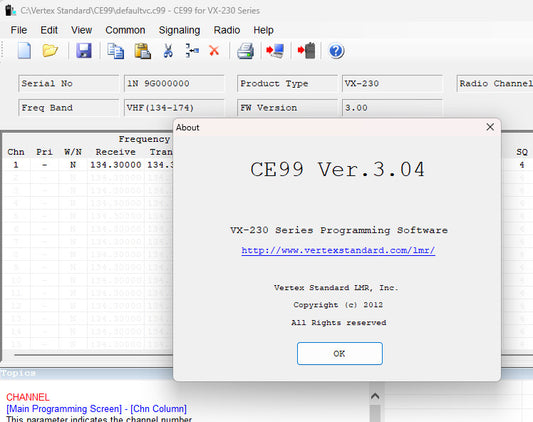Click channel 1 W/N value N
The width and height of the screenshot is (533, 422).
click(73, 165)
